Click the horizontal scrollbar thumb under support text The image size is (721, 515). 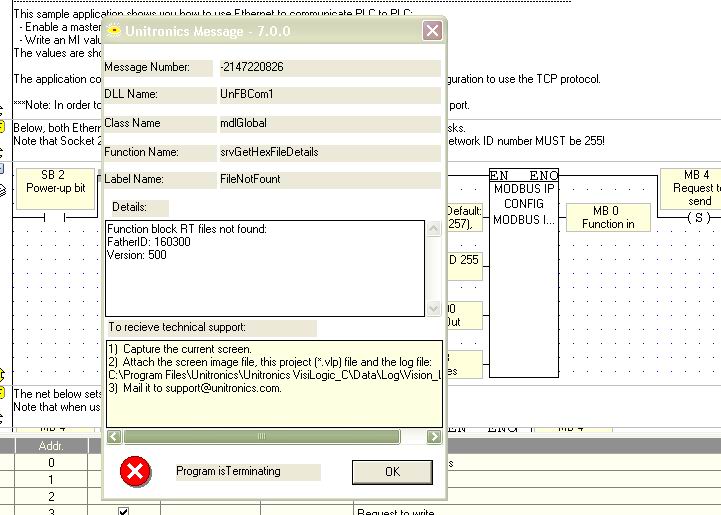point(261,436)
